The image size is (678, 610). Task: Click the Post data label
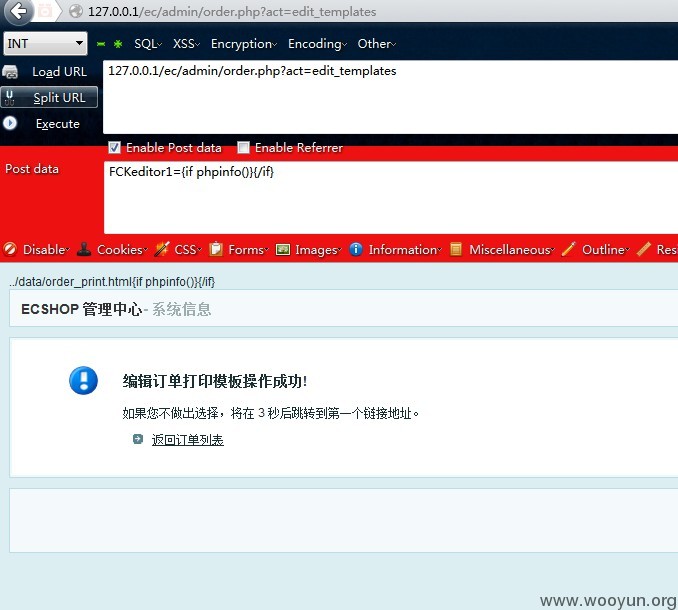click(32, 169)
